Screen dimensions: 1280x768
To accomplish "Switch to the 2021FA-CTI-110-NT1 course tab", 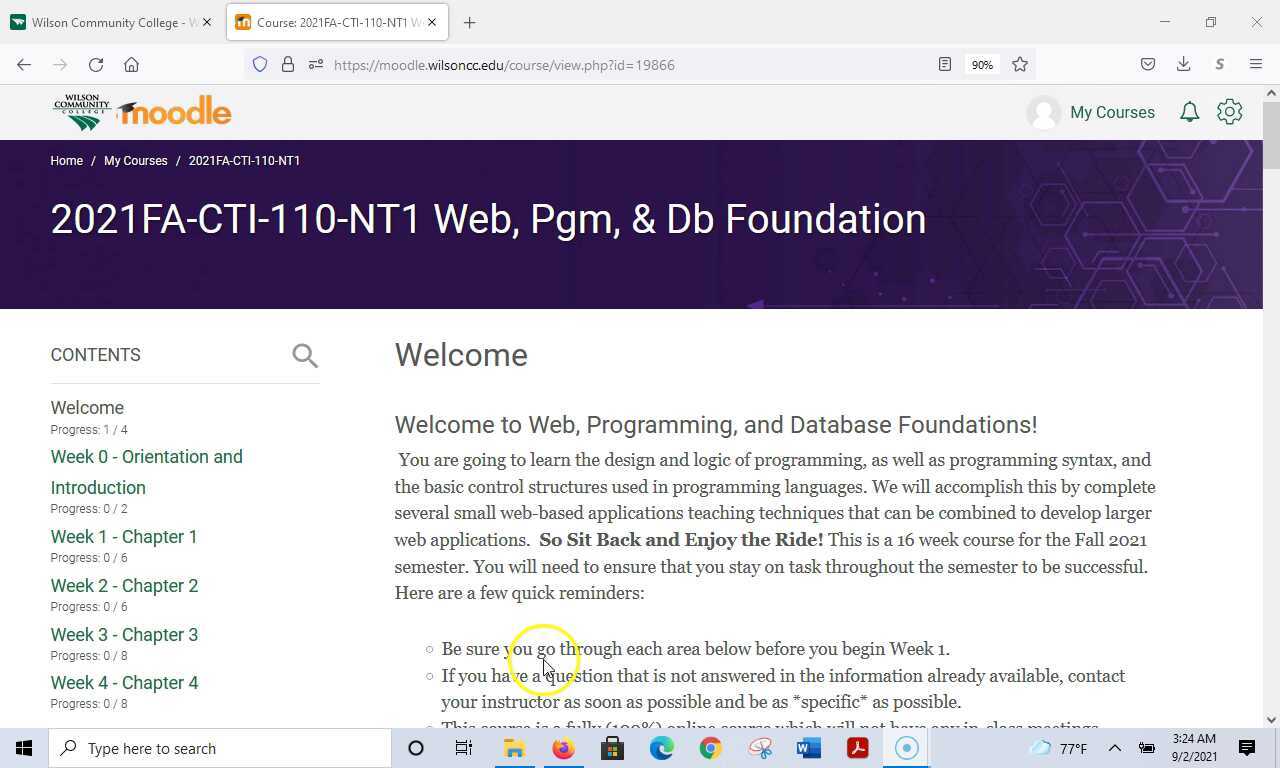I will [330, 22].
